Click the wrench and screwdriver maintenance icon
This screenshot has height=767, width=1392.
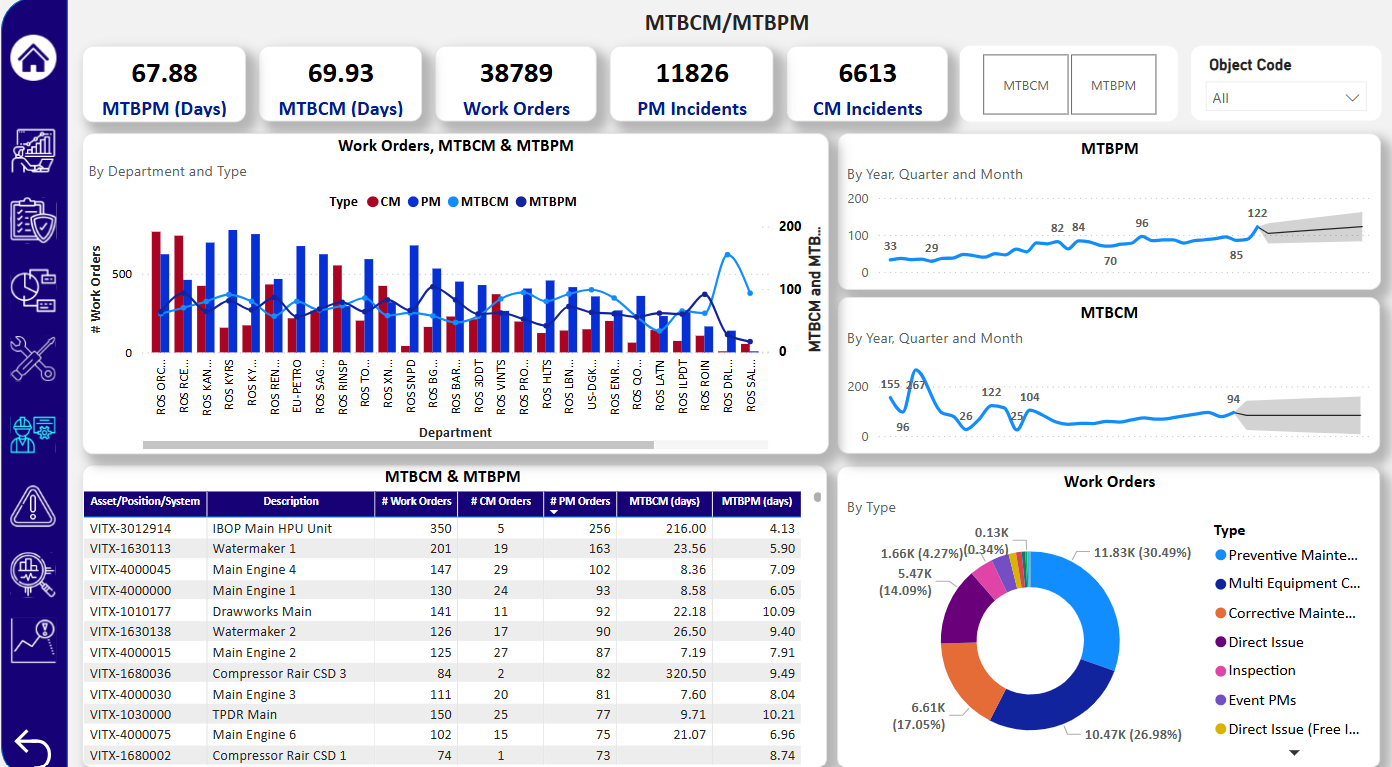pos(33,360)
